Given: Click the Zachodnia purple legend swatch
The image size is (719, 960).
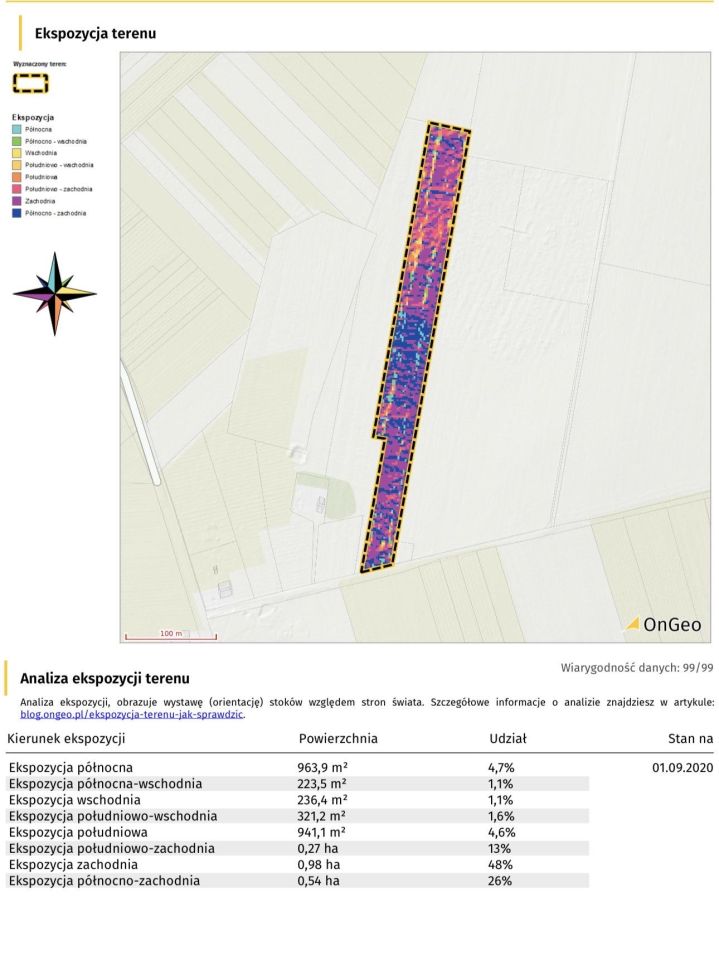Looking at the screenshot, I should (17, 201).
